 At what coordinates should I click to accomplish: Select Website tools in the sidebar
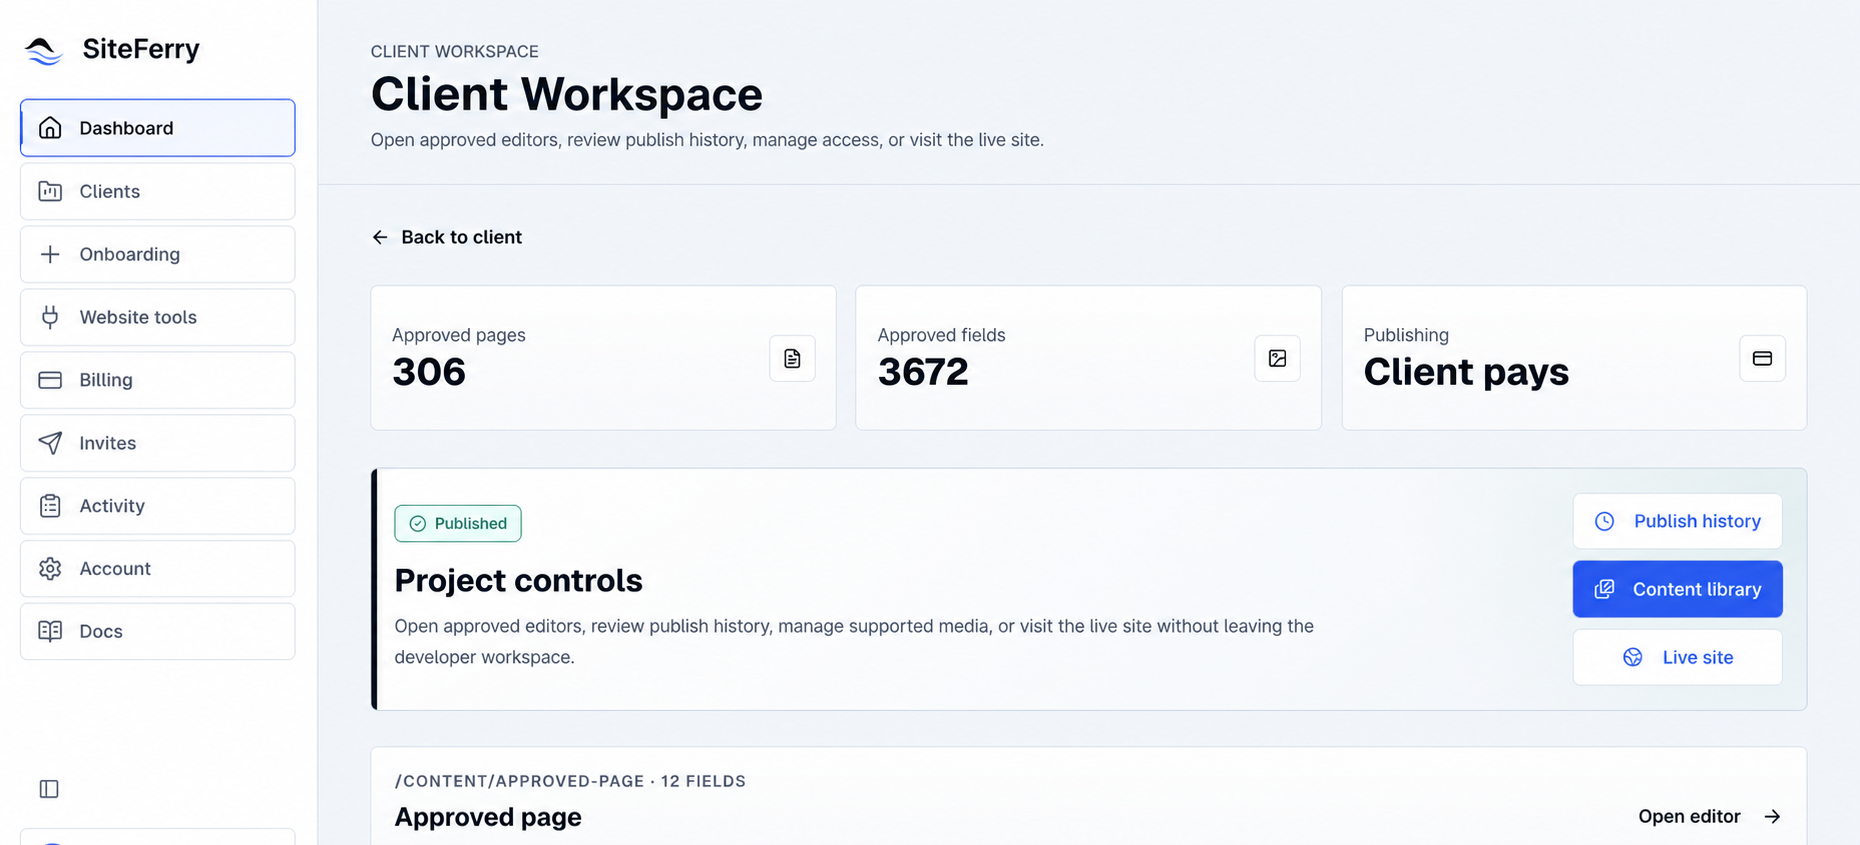[158, 317]
